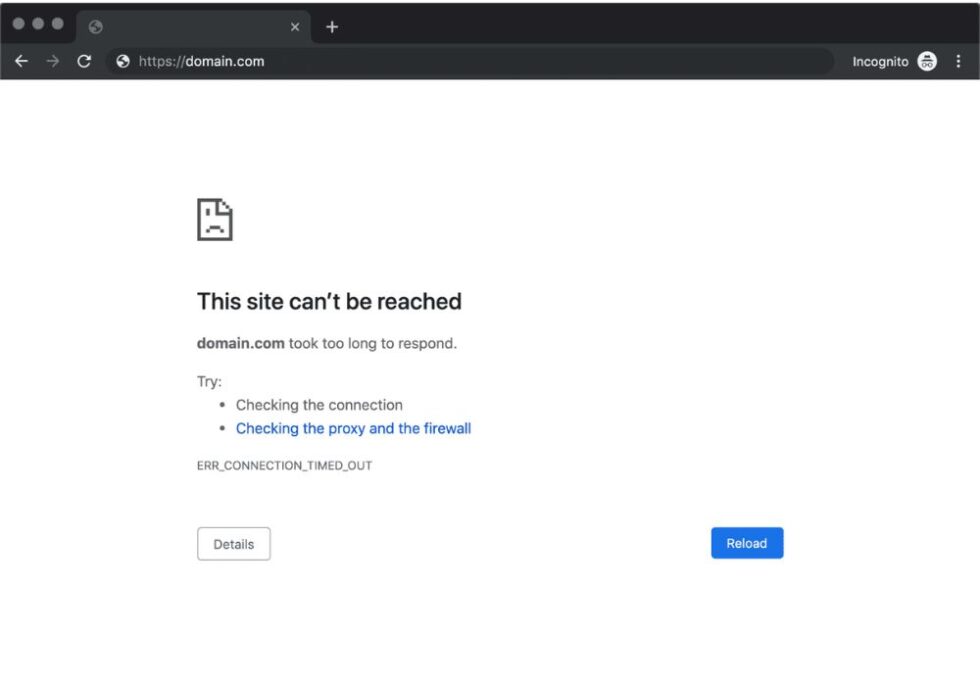Go back using the back arrow
Screen dimensions: 980x686
[x=21, y=61]
